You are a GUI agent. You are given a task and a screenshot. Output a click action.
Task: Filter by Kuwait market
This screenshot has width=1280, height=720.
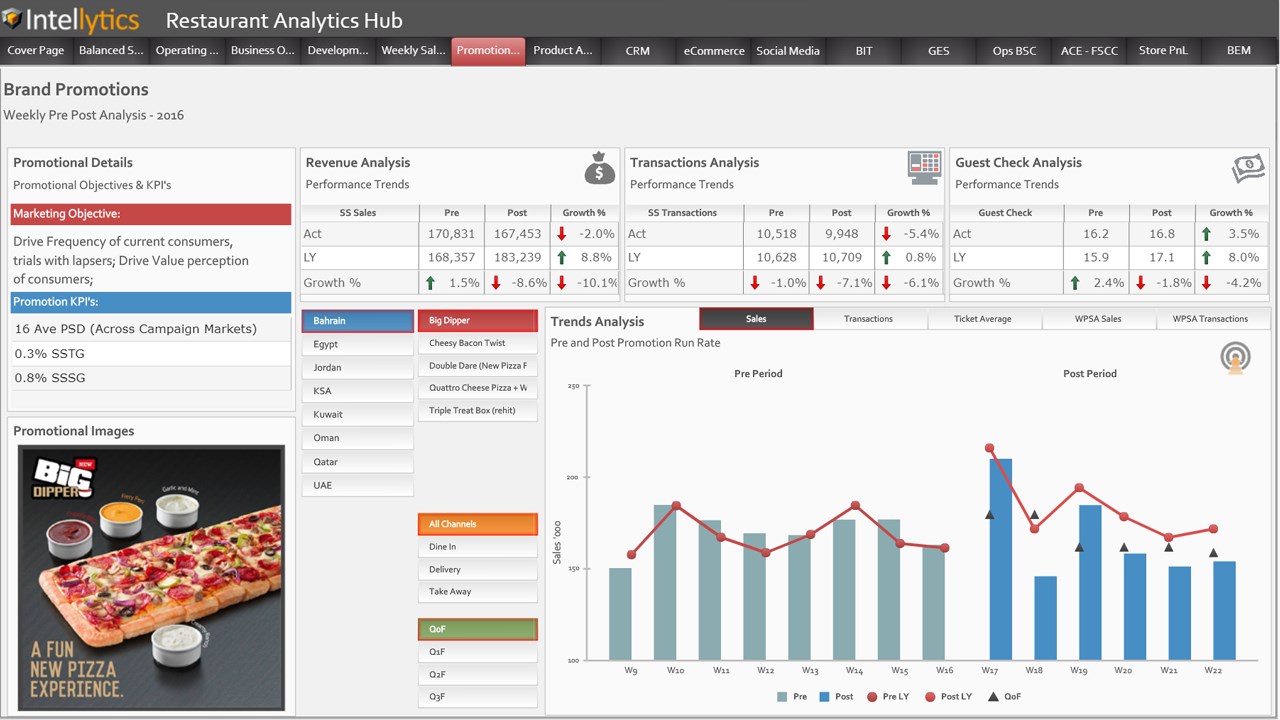coord(357,414)
